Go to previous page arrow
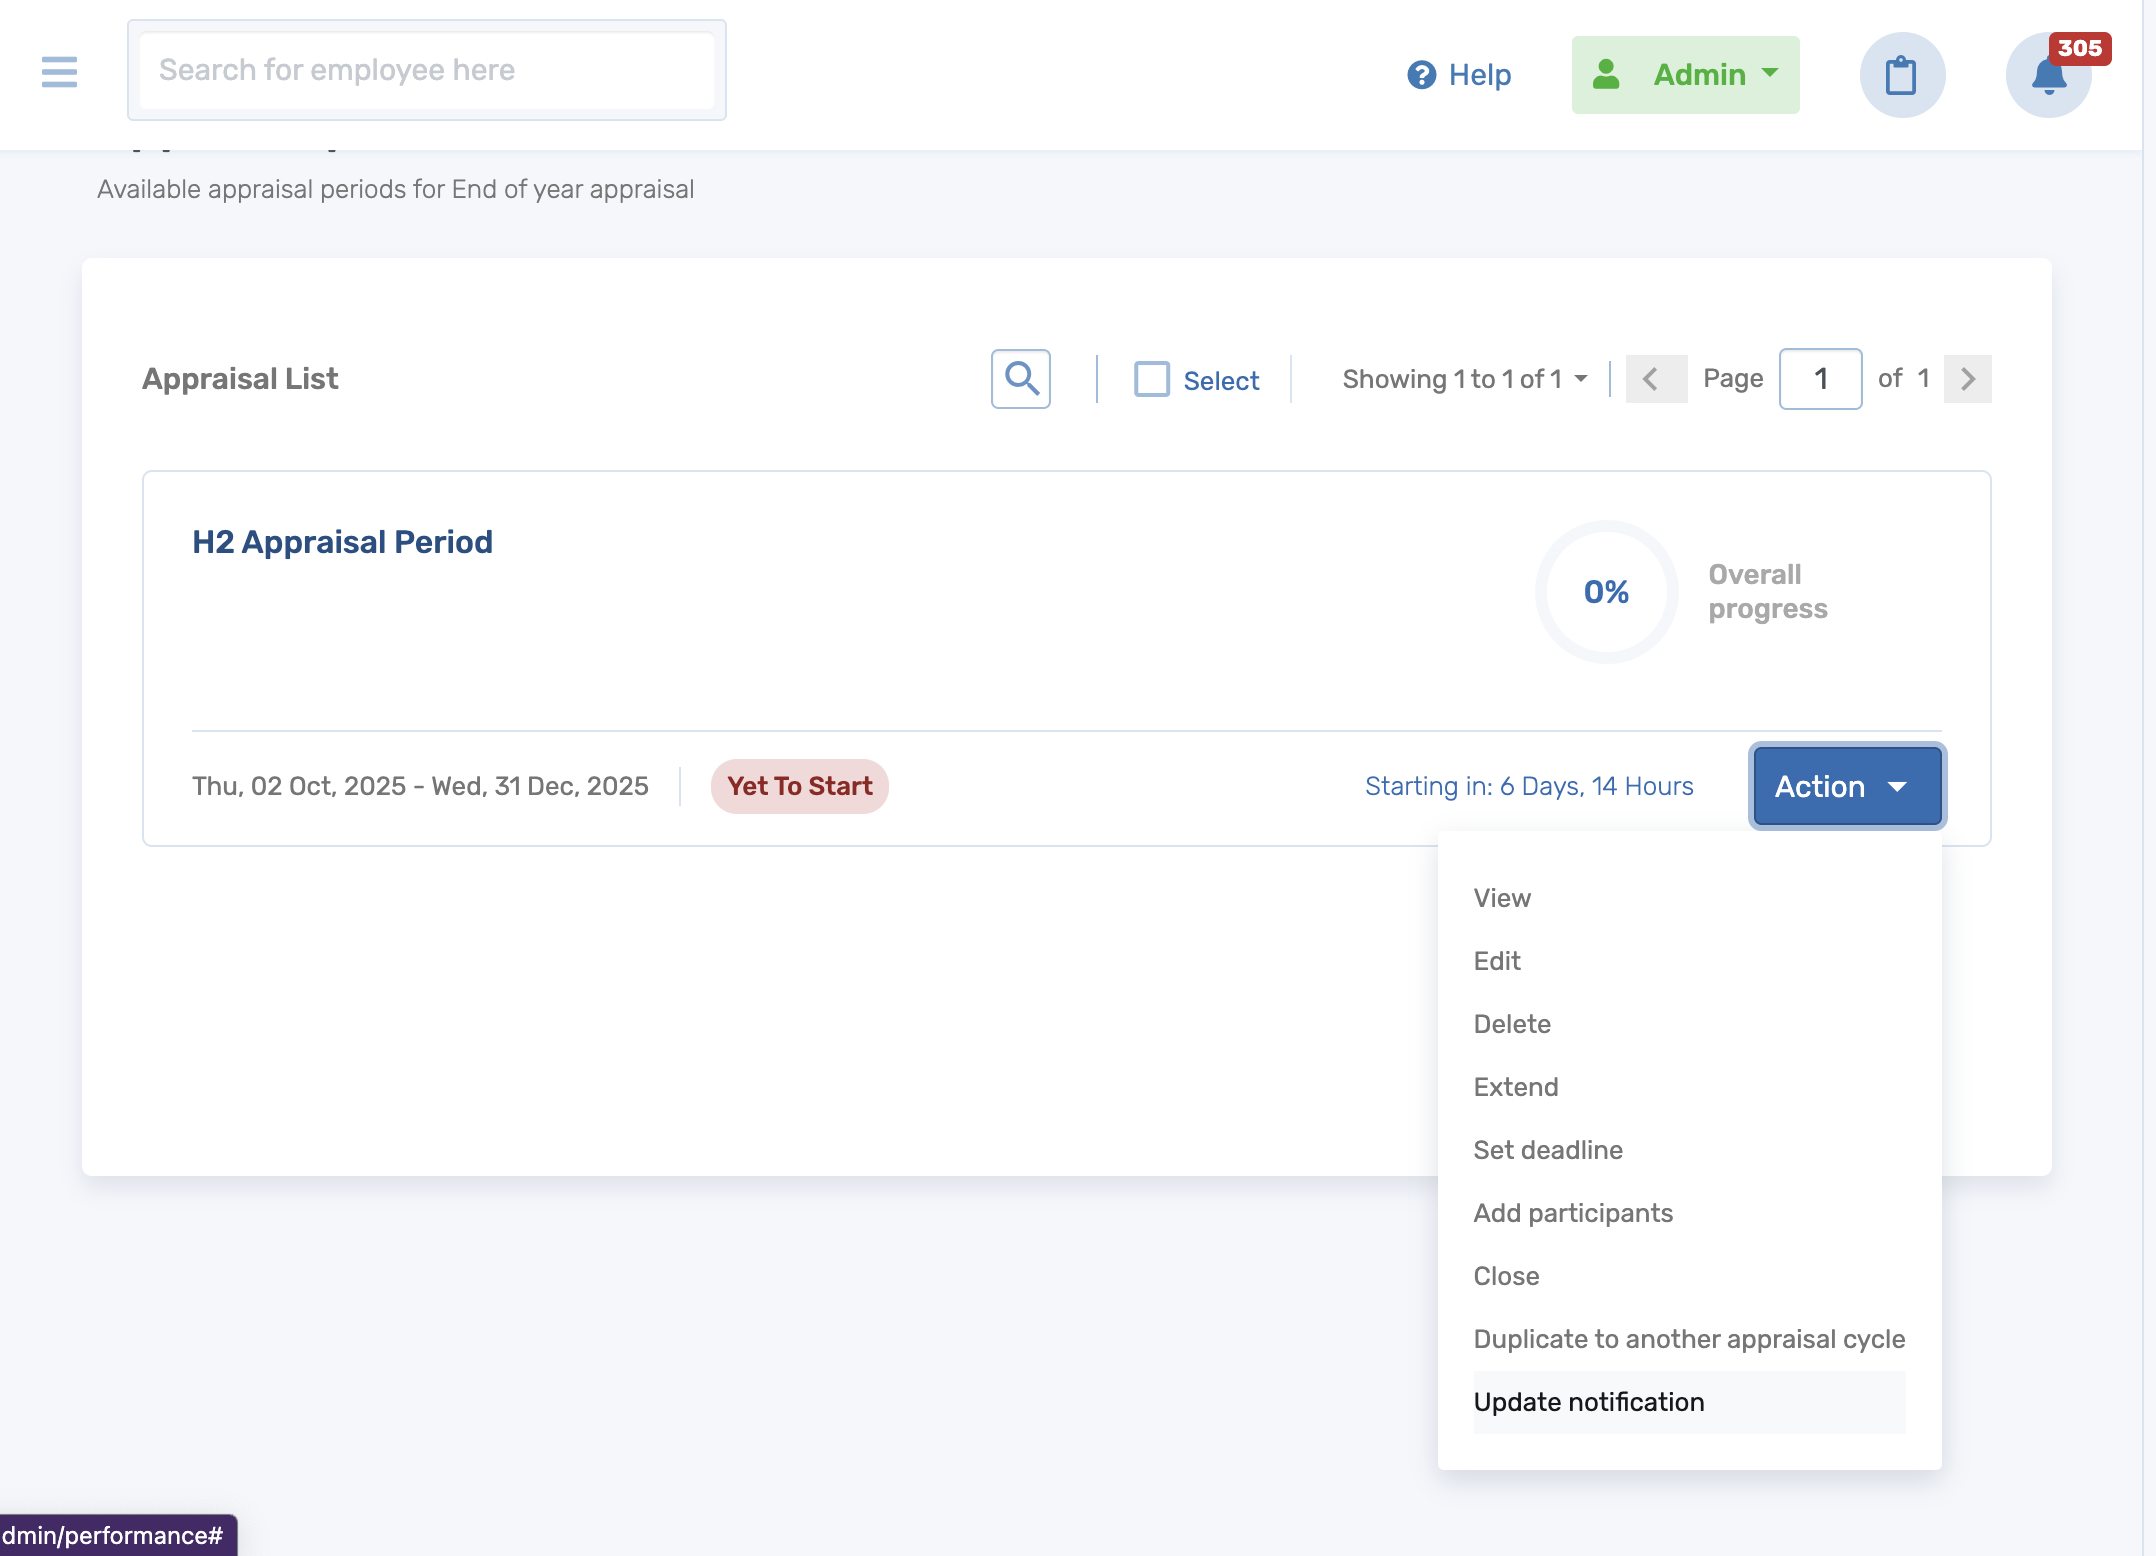This screenshot has height=1556, width=2156. click(x=1654, y=379)
